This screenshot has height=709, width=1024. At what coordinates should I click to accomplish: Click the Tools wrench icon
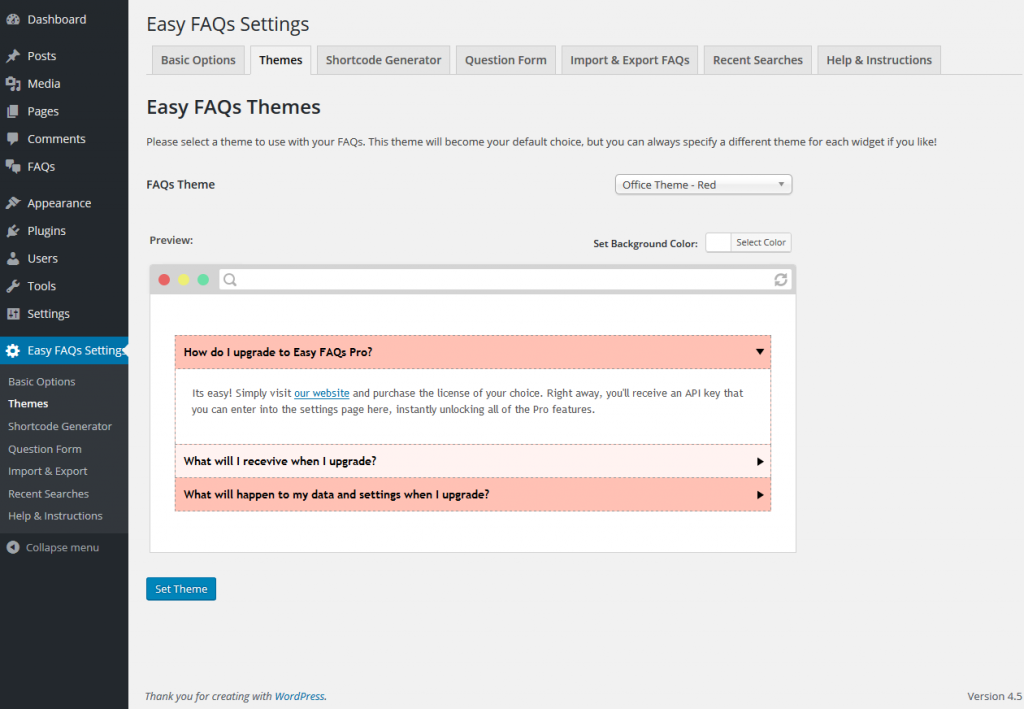13,286
